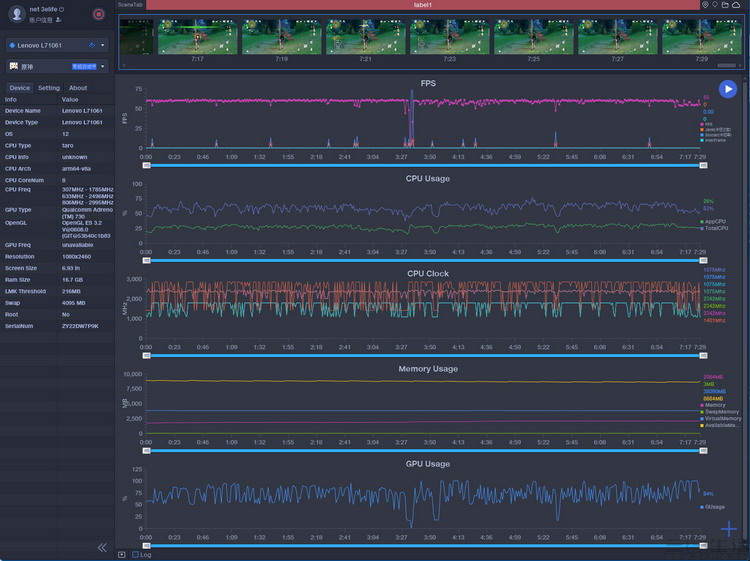This screenshot has width=750, height=561.
Task: Click the 原神 game app icon
Action: (x=13, y=66)
